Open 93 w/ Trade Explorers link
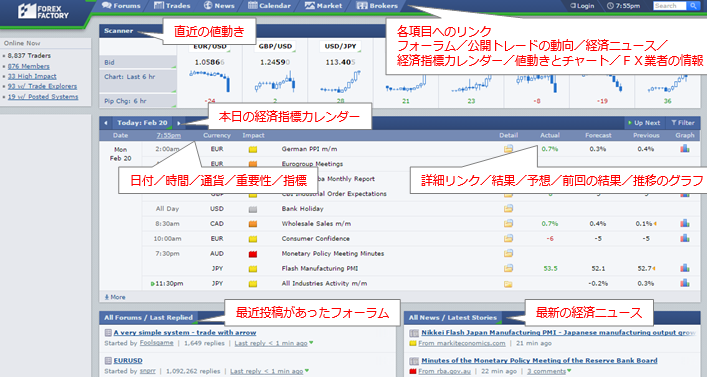Screen dimensions: 707x377 [42, 86]
